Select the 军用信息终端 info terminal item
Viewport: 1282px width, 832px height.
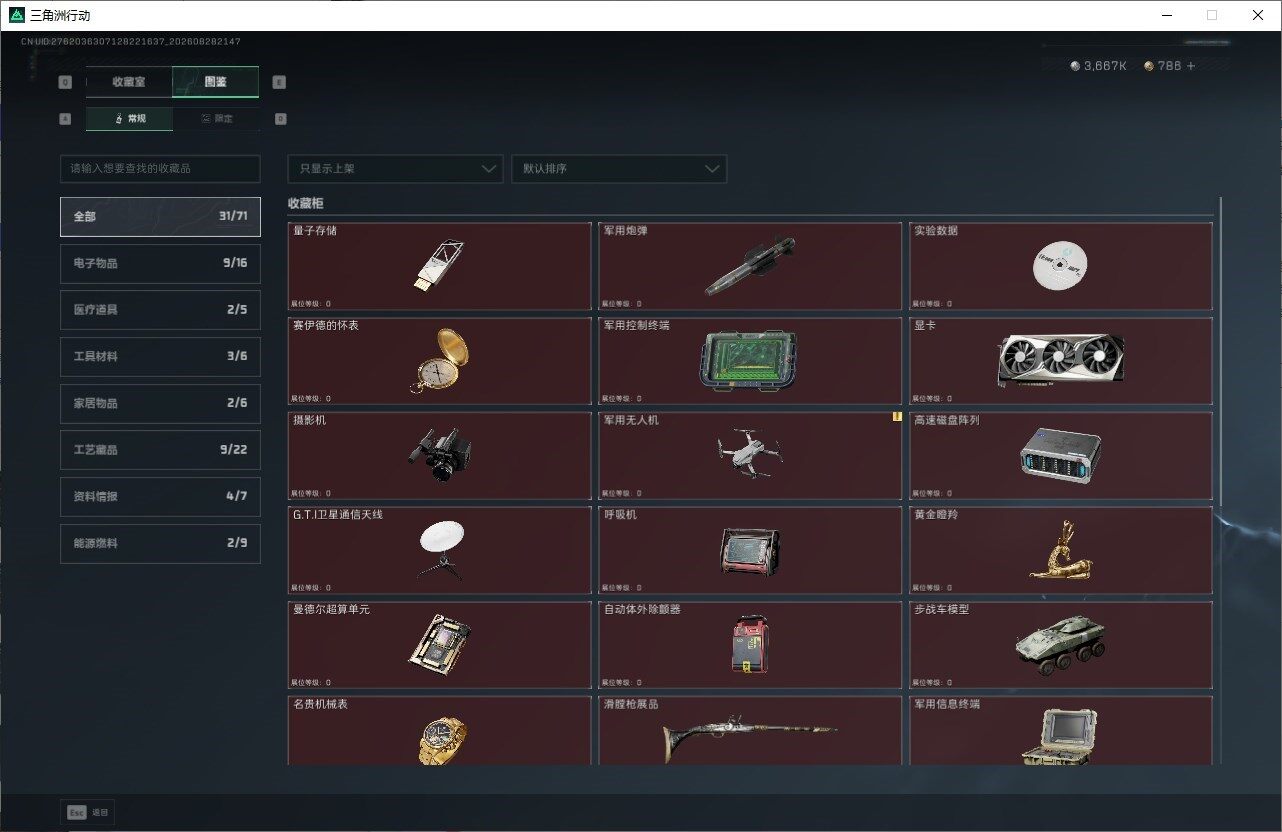click(1060, 730)
